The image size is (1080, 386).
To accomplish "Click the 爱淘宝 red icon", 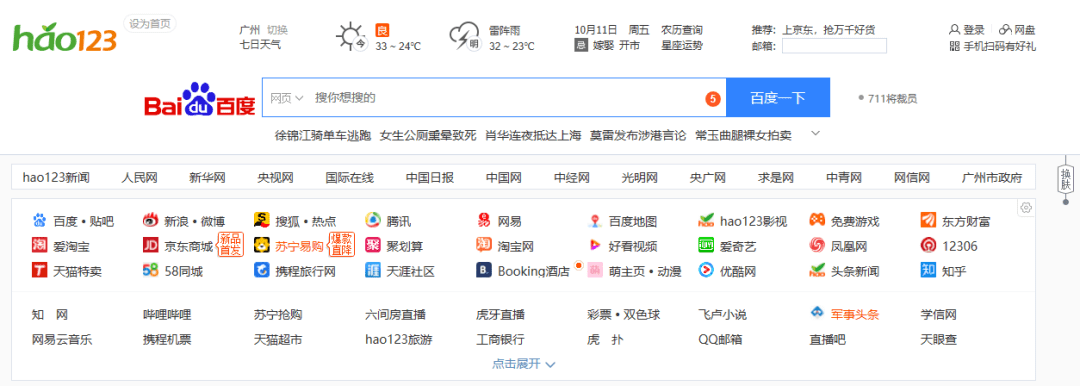I will pos(39,245).
